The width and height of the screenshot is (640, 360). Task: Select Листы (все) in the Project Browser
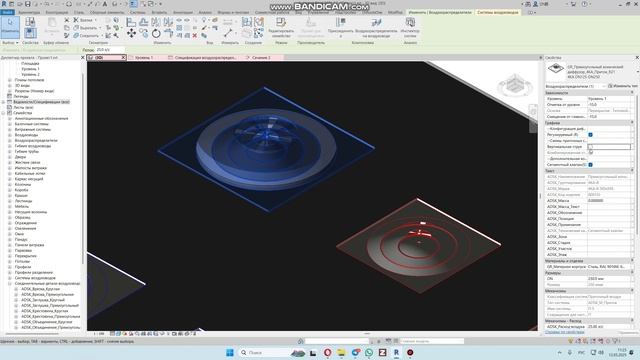pos(23,107)
